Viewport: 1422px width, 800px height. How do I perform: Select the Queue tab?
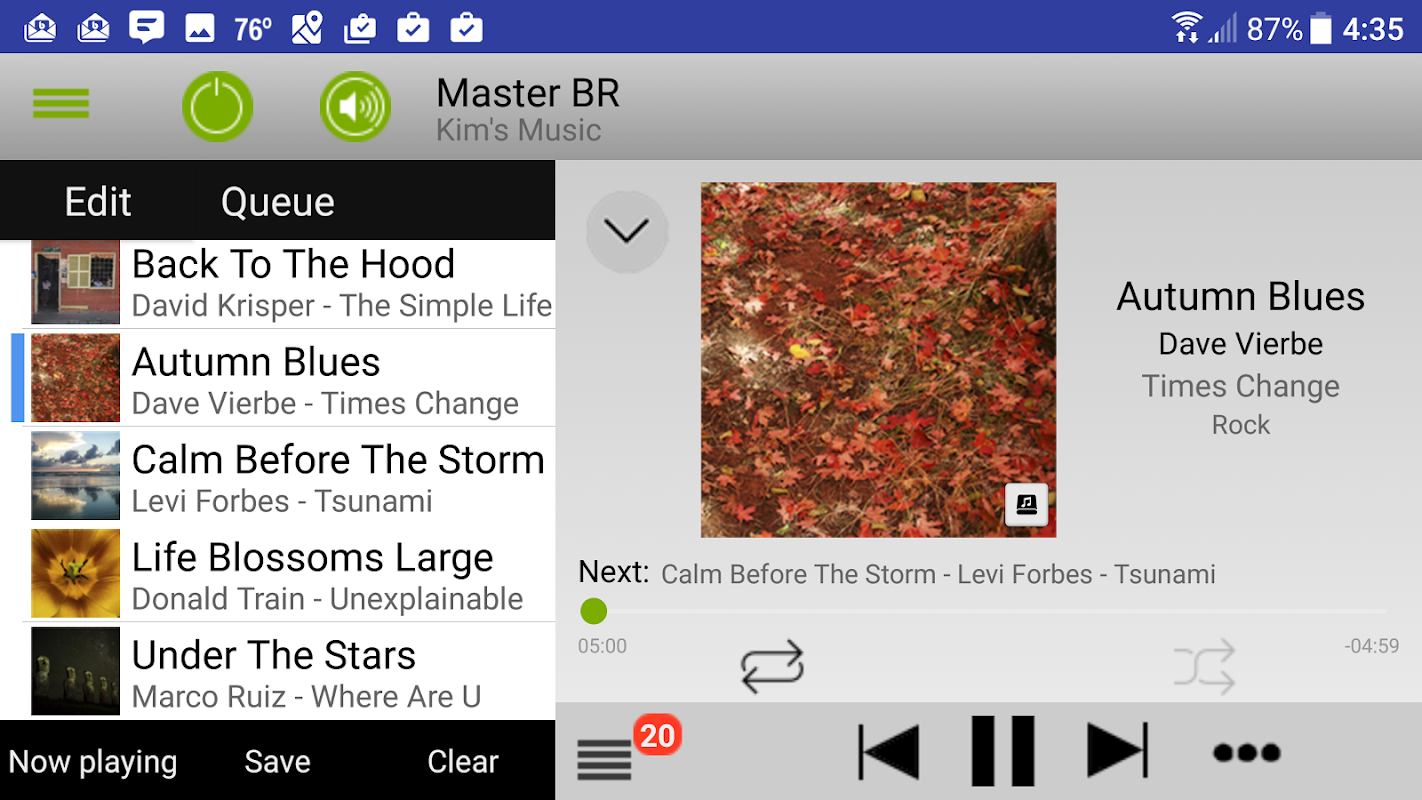[x=278, y=202]
